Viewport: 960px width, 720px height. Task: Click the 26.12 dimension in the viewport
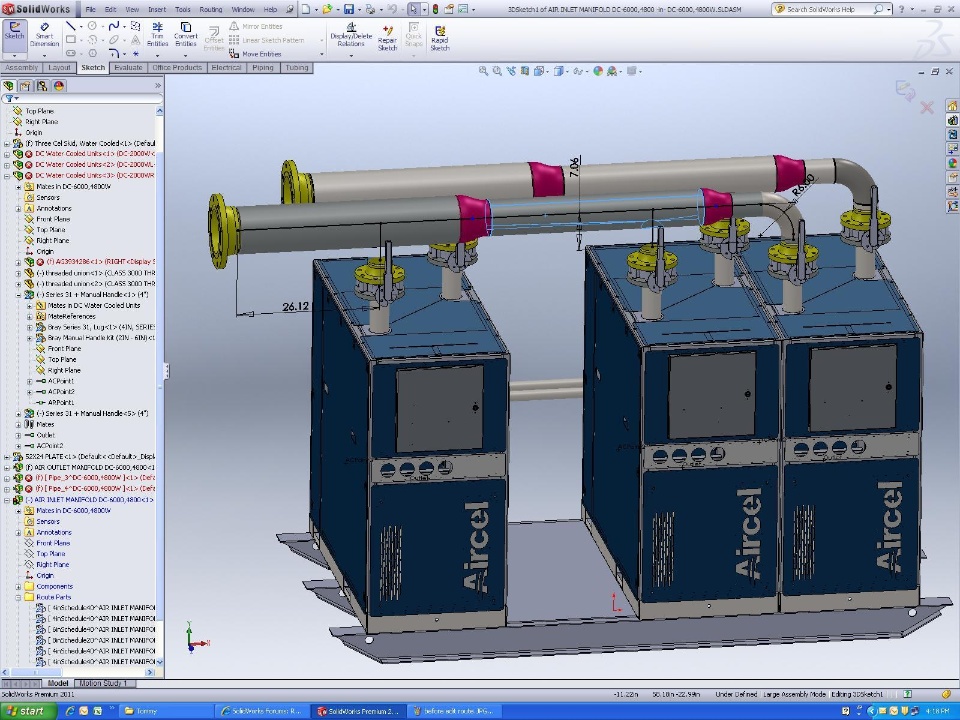pos(296,306)
